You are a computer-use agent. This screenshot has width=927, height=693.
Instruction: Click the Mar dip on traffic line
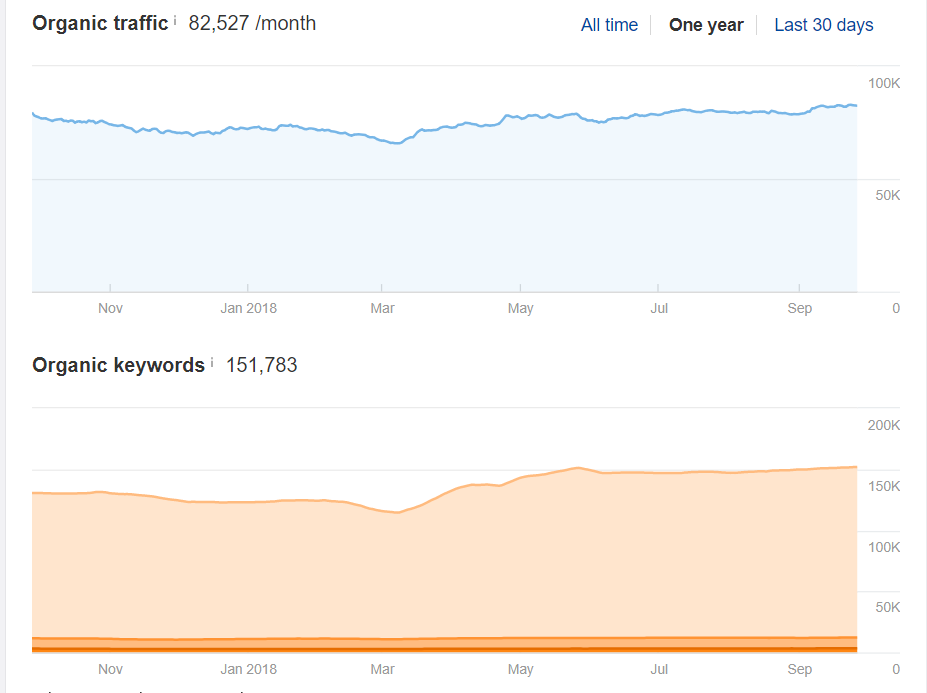397,143
